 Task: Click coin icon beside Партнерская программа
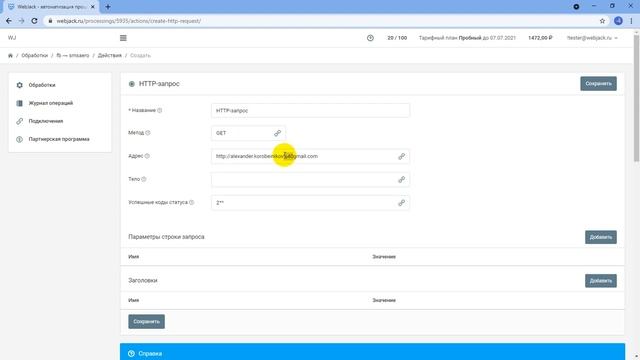19,139
